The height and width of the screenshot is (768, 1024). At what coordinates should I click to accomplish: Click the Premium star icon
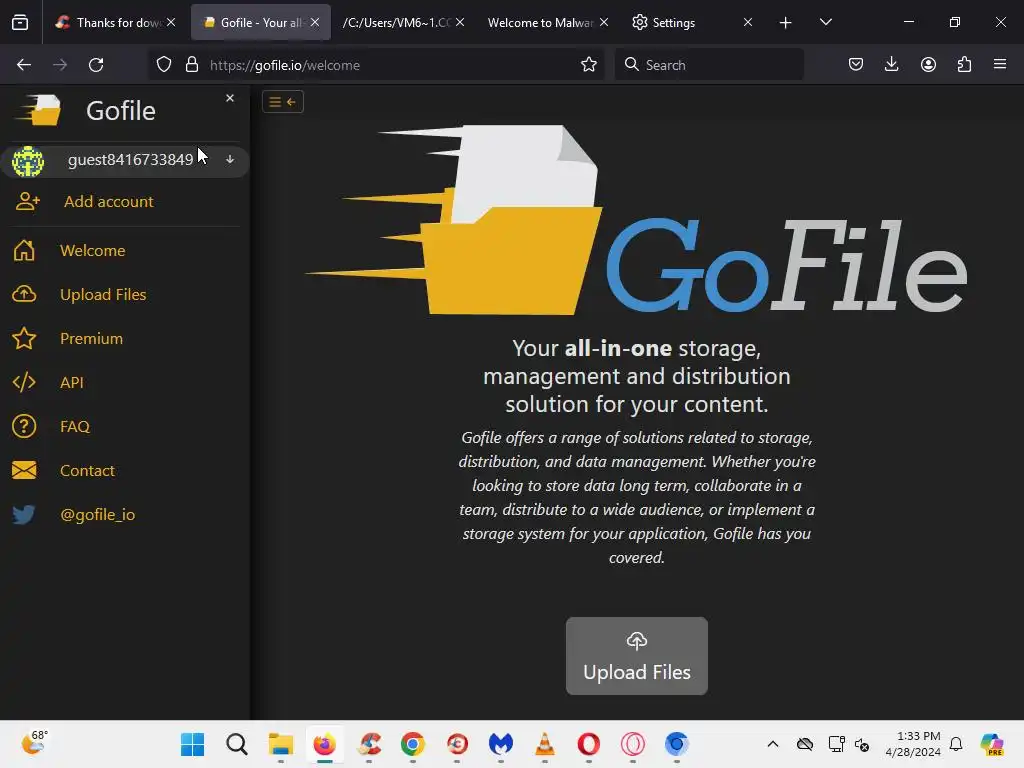point(24,338)
